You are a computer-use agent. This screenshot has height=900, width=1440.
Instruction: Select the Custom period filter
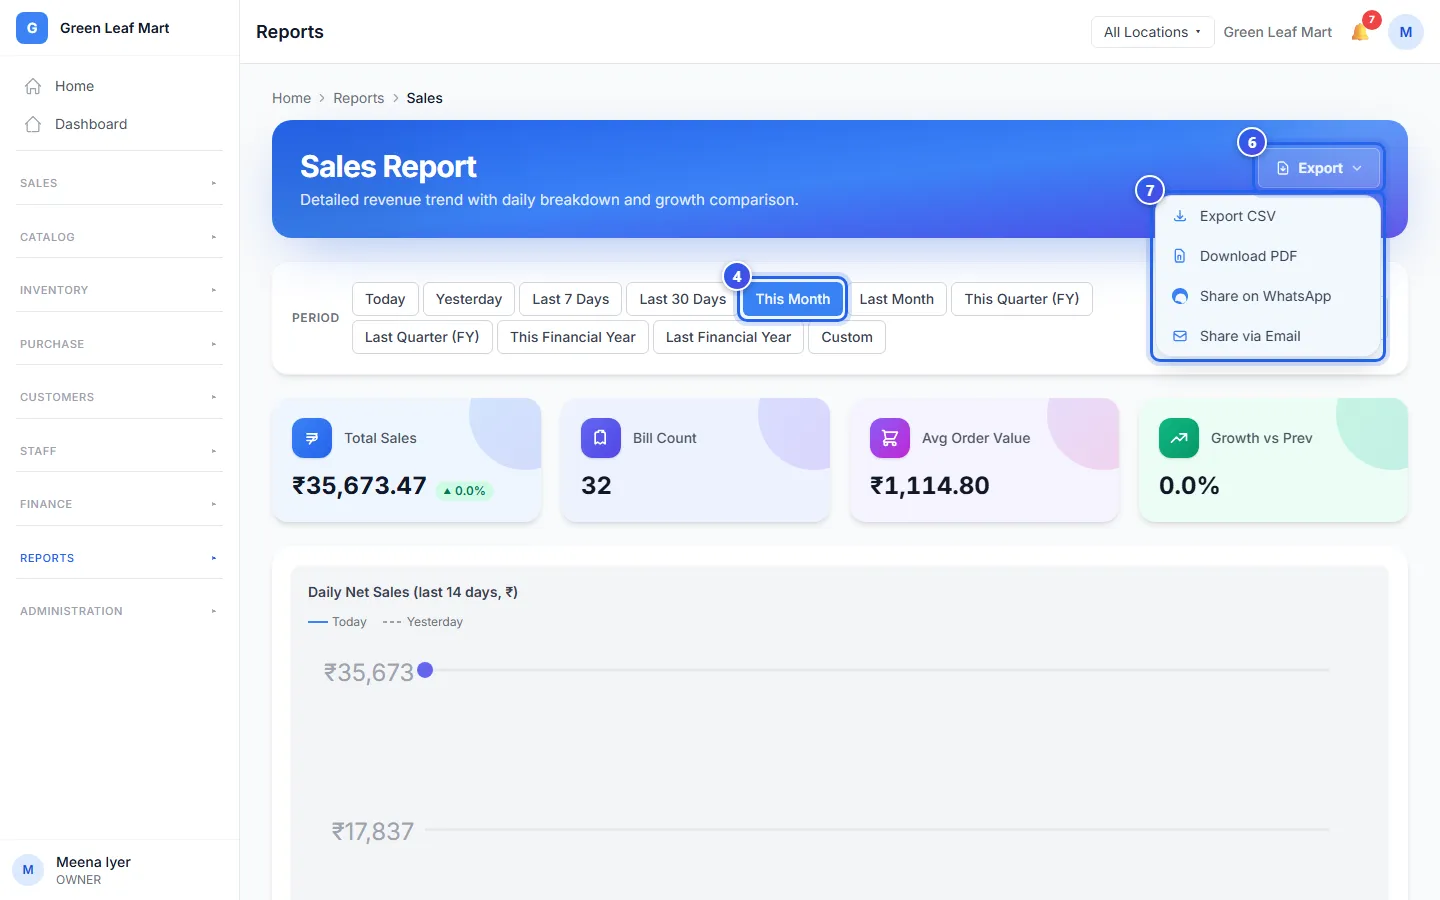(847, 337)
